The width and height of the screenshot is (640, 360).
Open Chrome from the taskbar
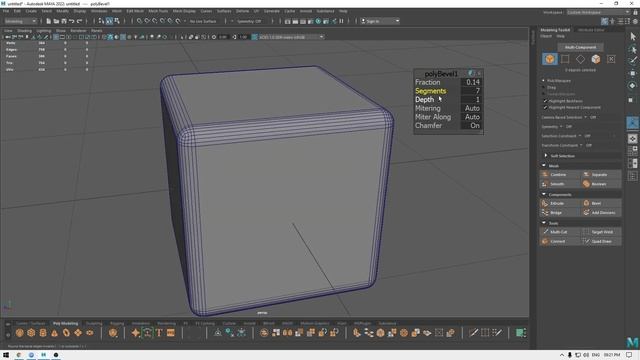coord(19,355)
